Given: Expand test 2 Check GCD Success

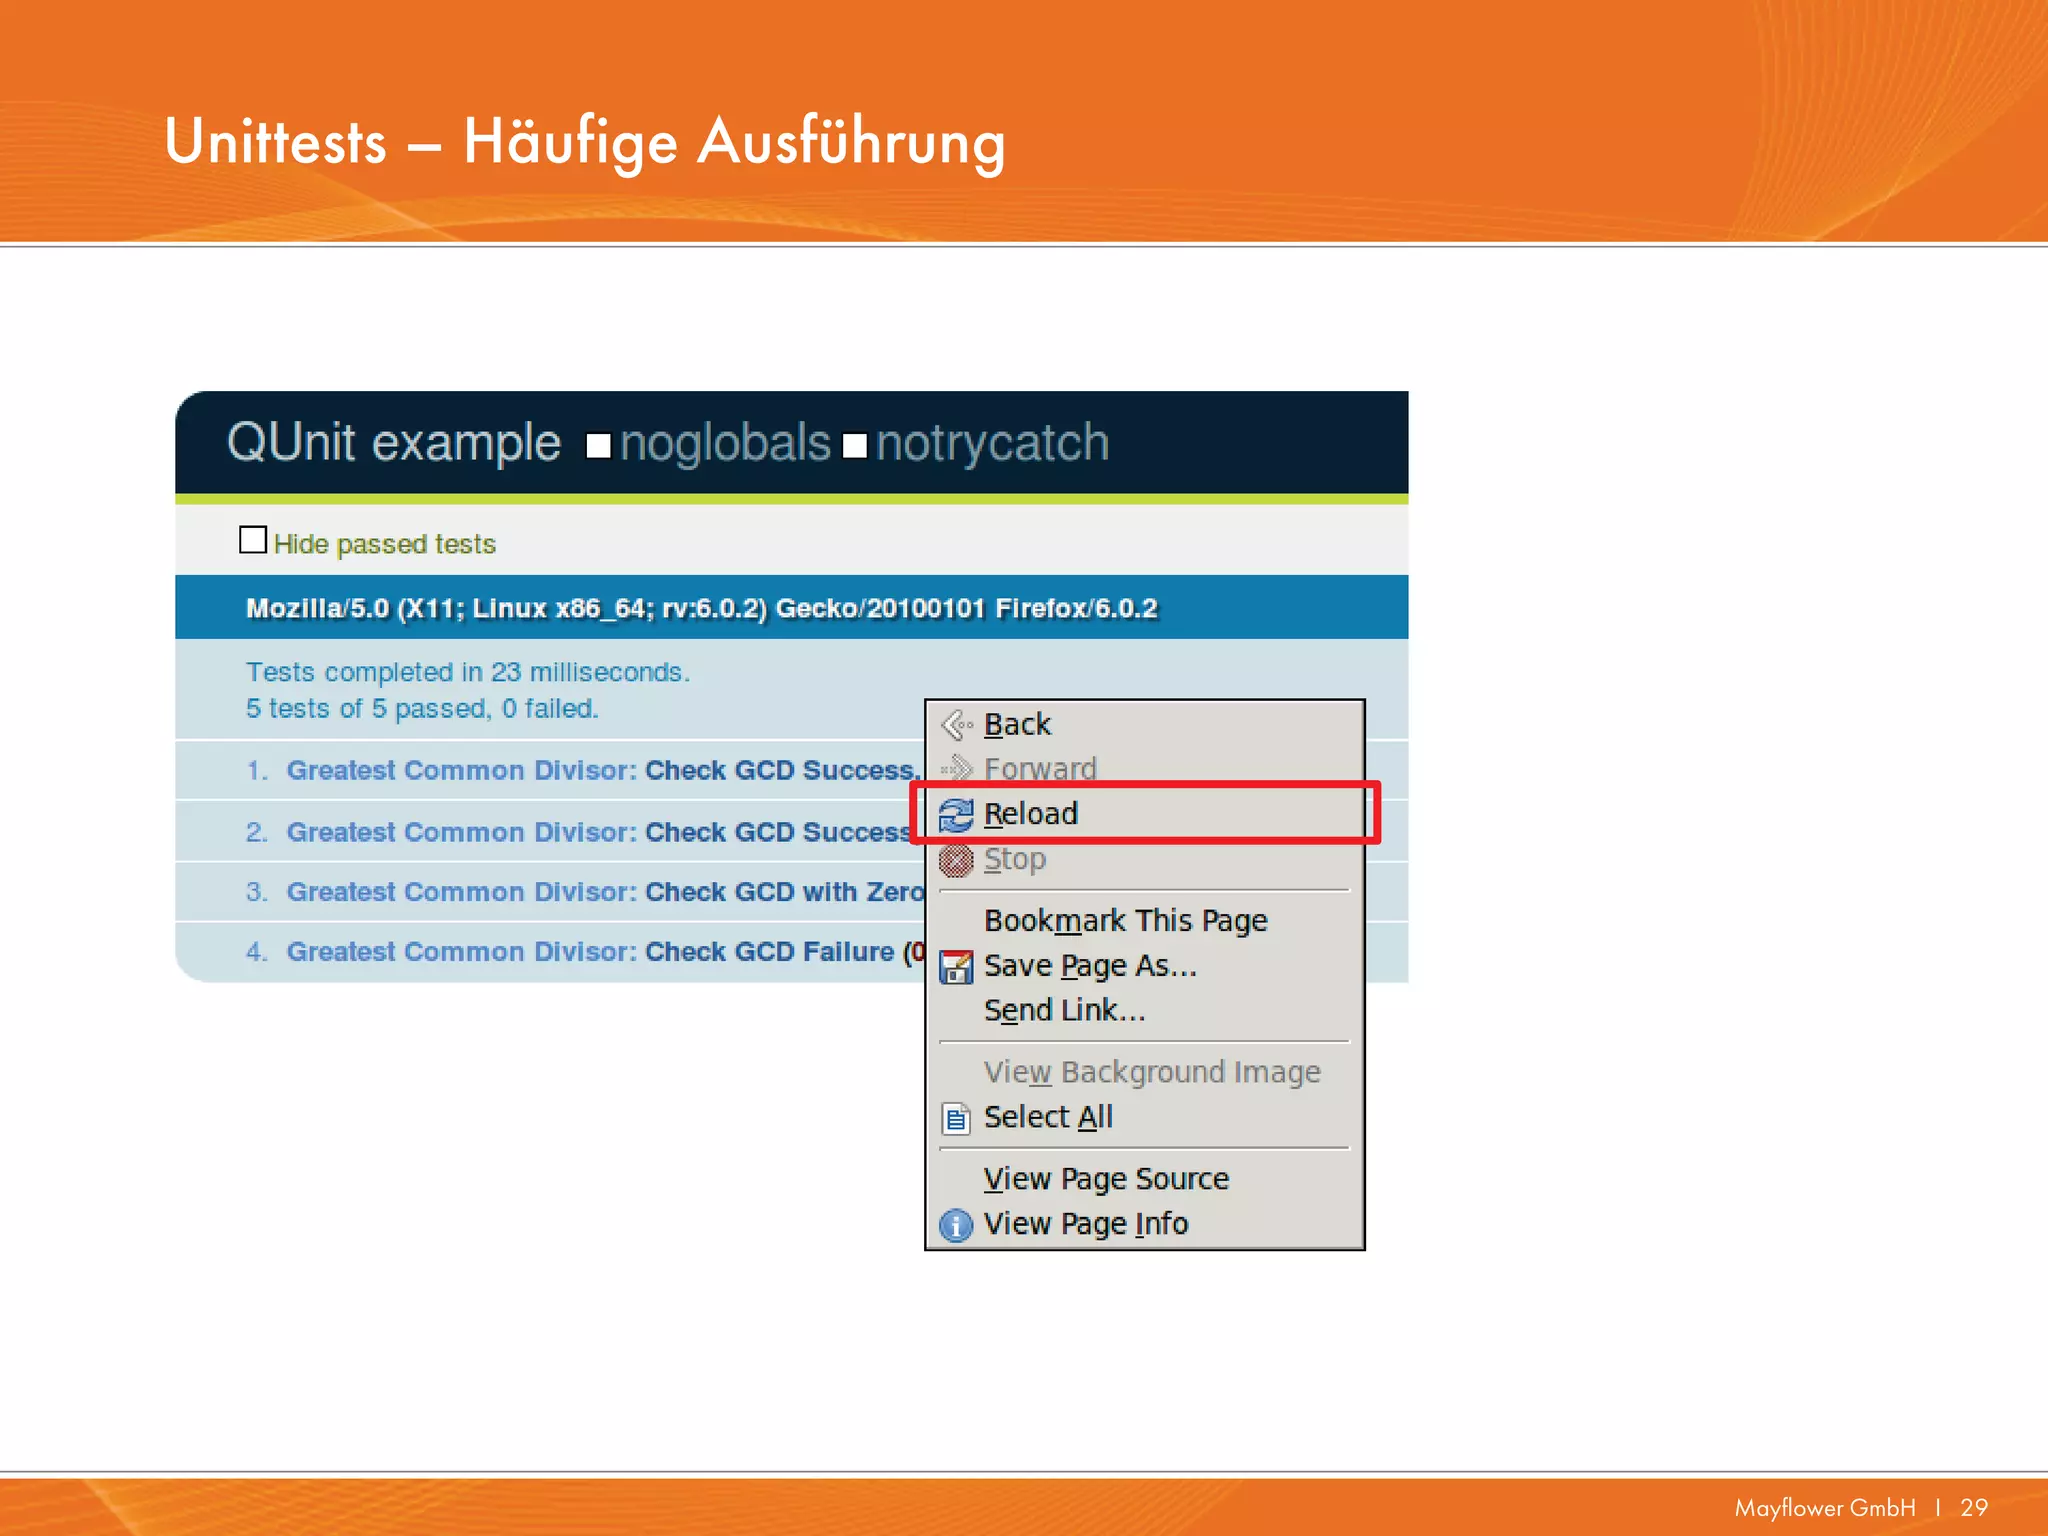Looking at the screenshot, I should 580,832.
